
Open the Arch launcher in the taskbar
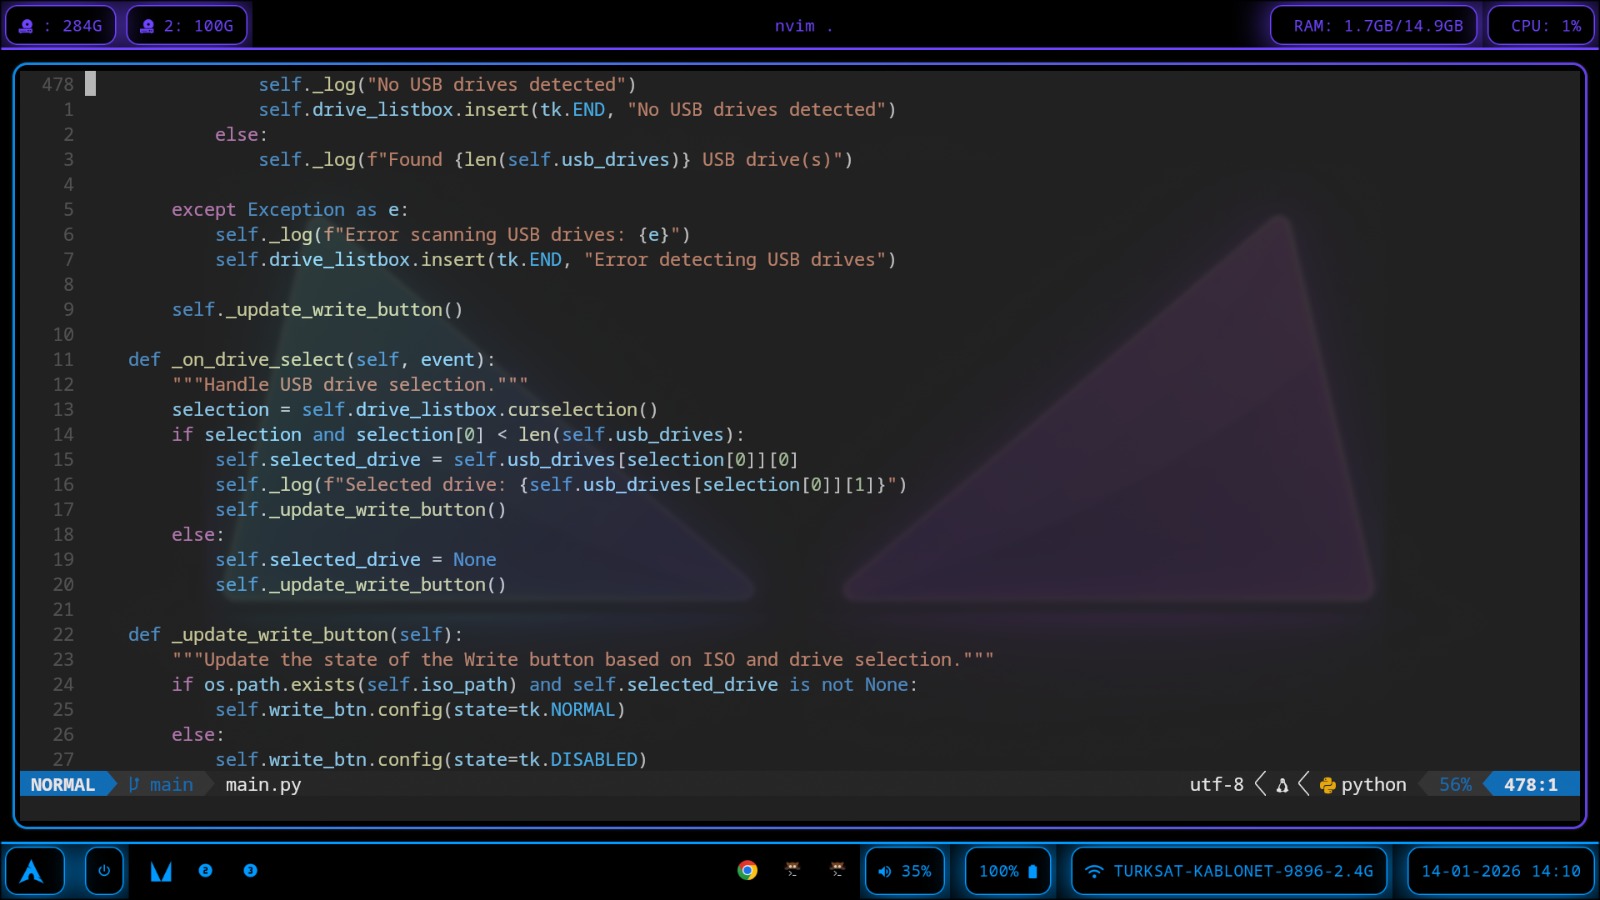point(35,871)
